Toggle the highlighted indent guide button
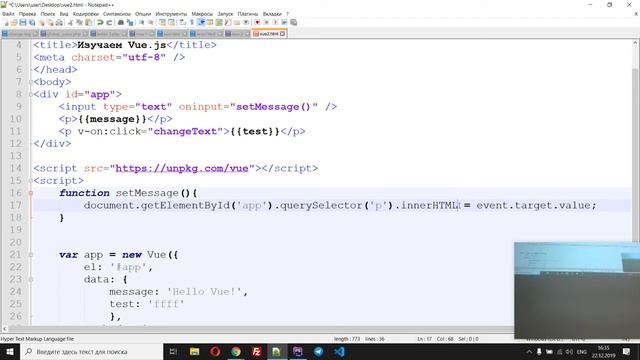 [202, 22]
